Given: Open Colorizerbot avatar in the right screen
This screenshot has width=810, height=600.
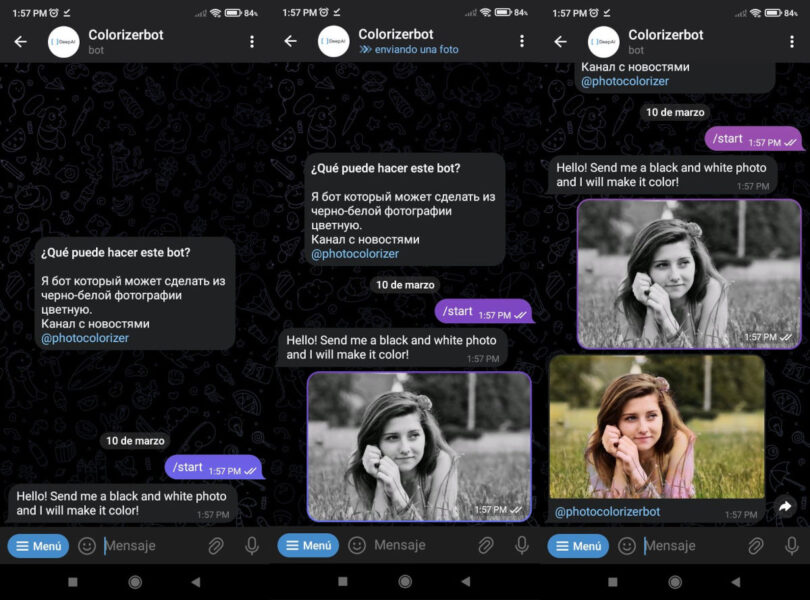Looking at the screenshot, I should pyautogui.click(x=604, y=42).
